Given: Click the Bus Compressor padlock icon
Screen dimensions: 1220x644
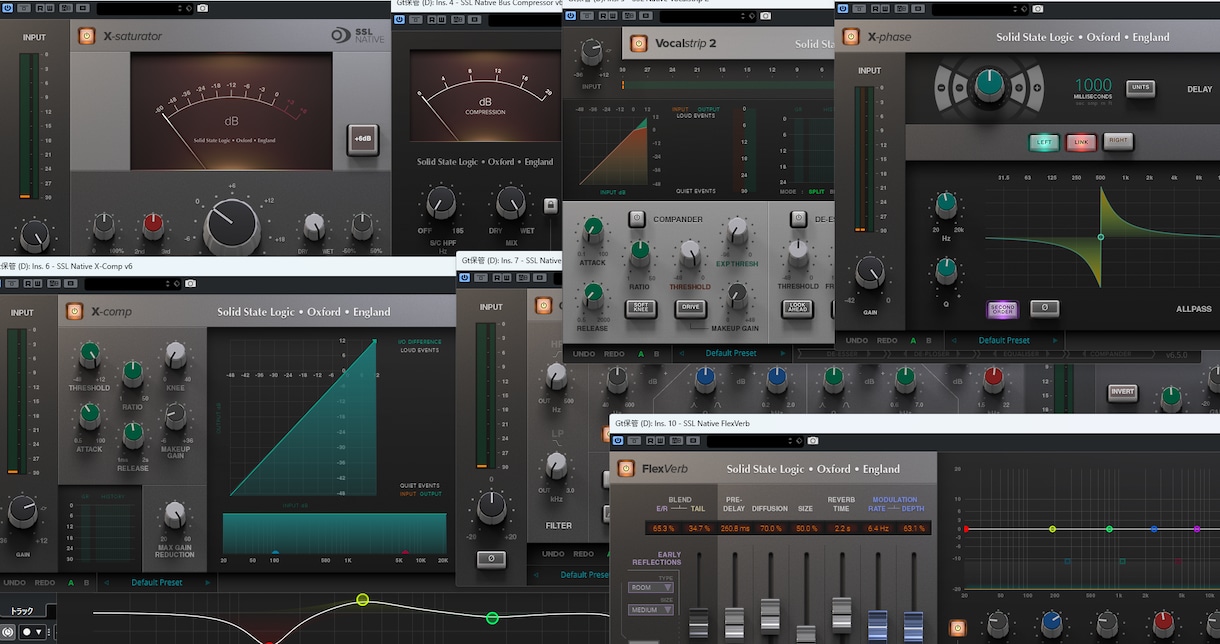Looking at the screenshot, I should (550, 205).
